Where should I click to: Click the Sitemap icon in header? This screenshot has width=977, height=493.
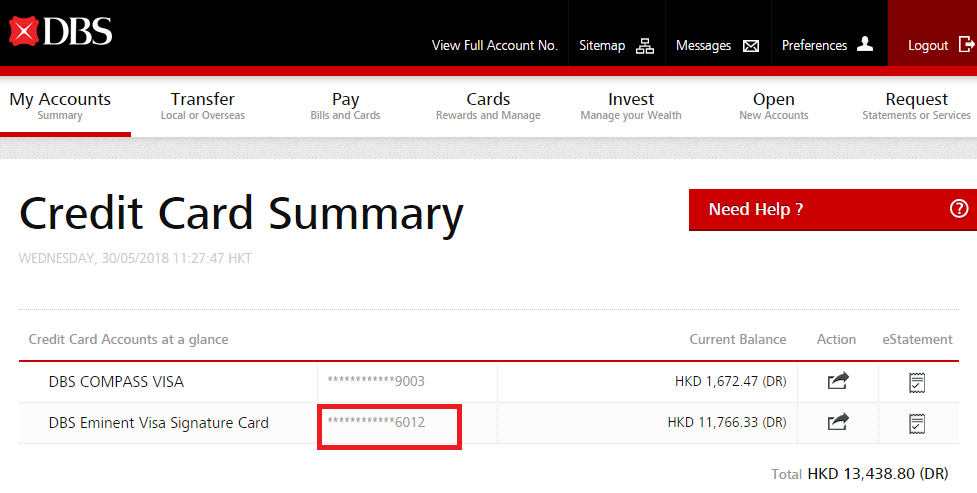click(645, 46)
